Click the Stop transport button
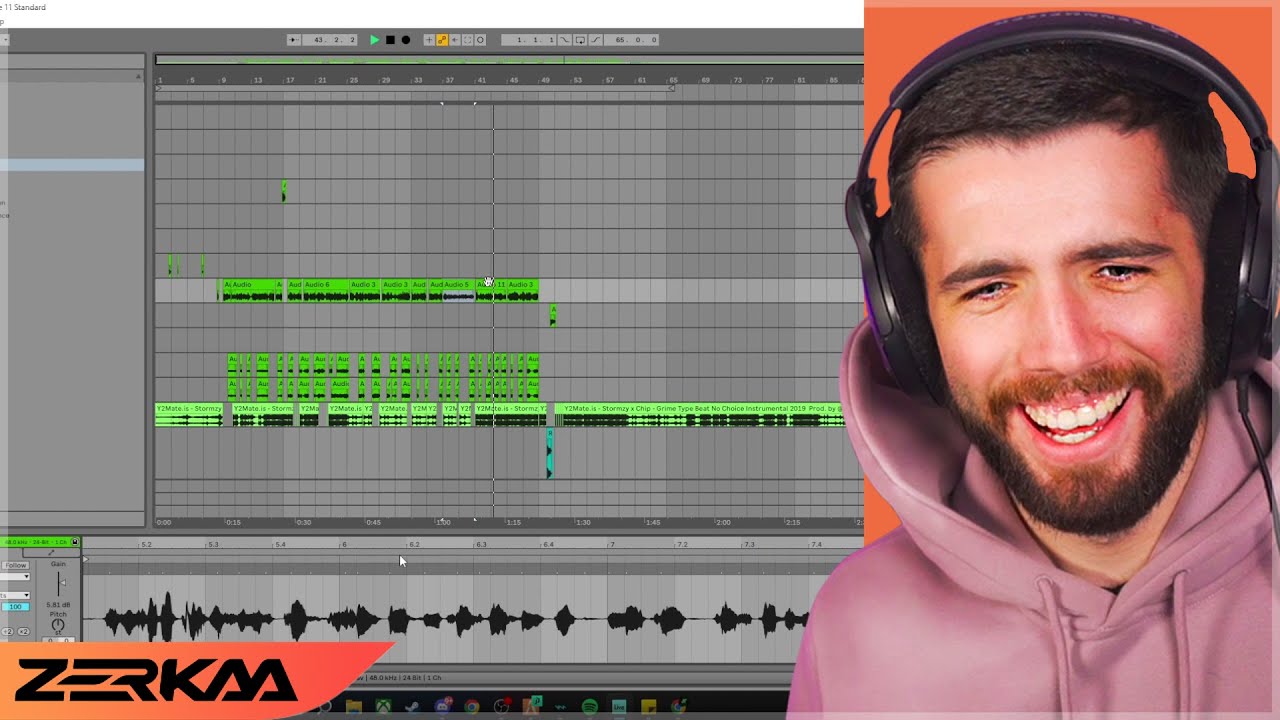This screenshot has height=720, width=1280. point(390,40)
